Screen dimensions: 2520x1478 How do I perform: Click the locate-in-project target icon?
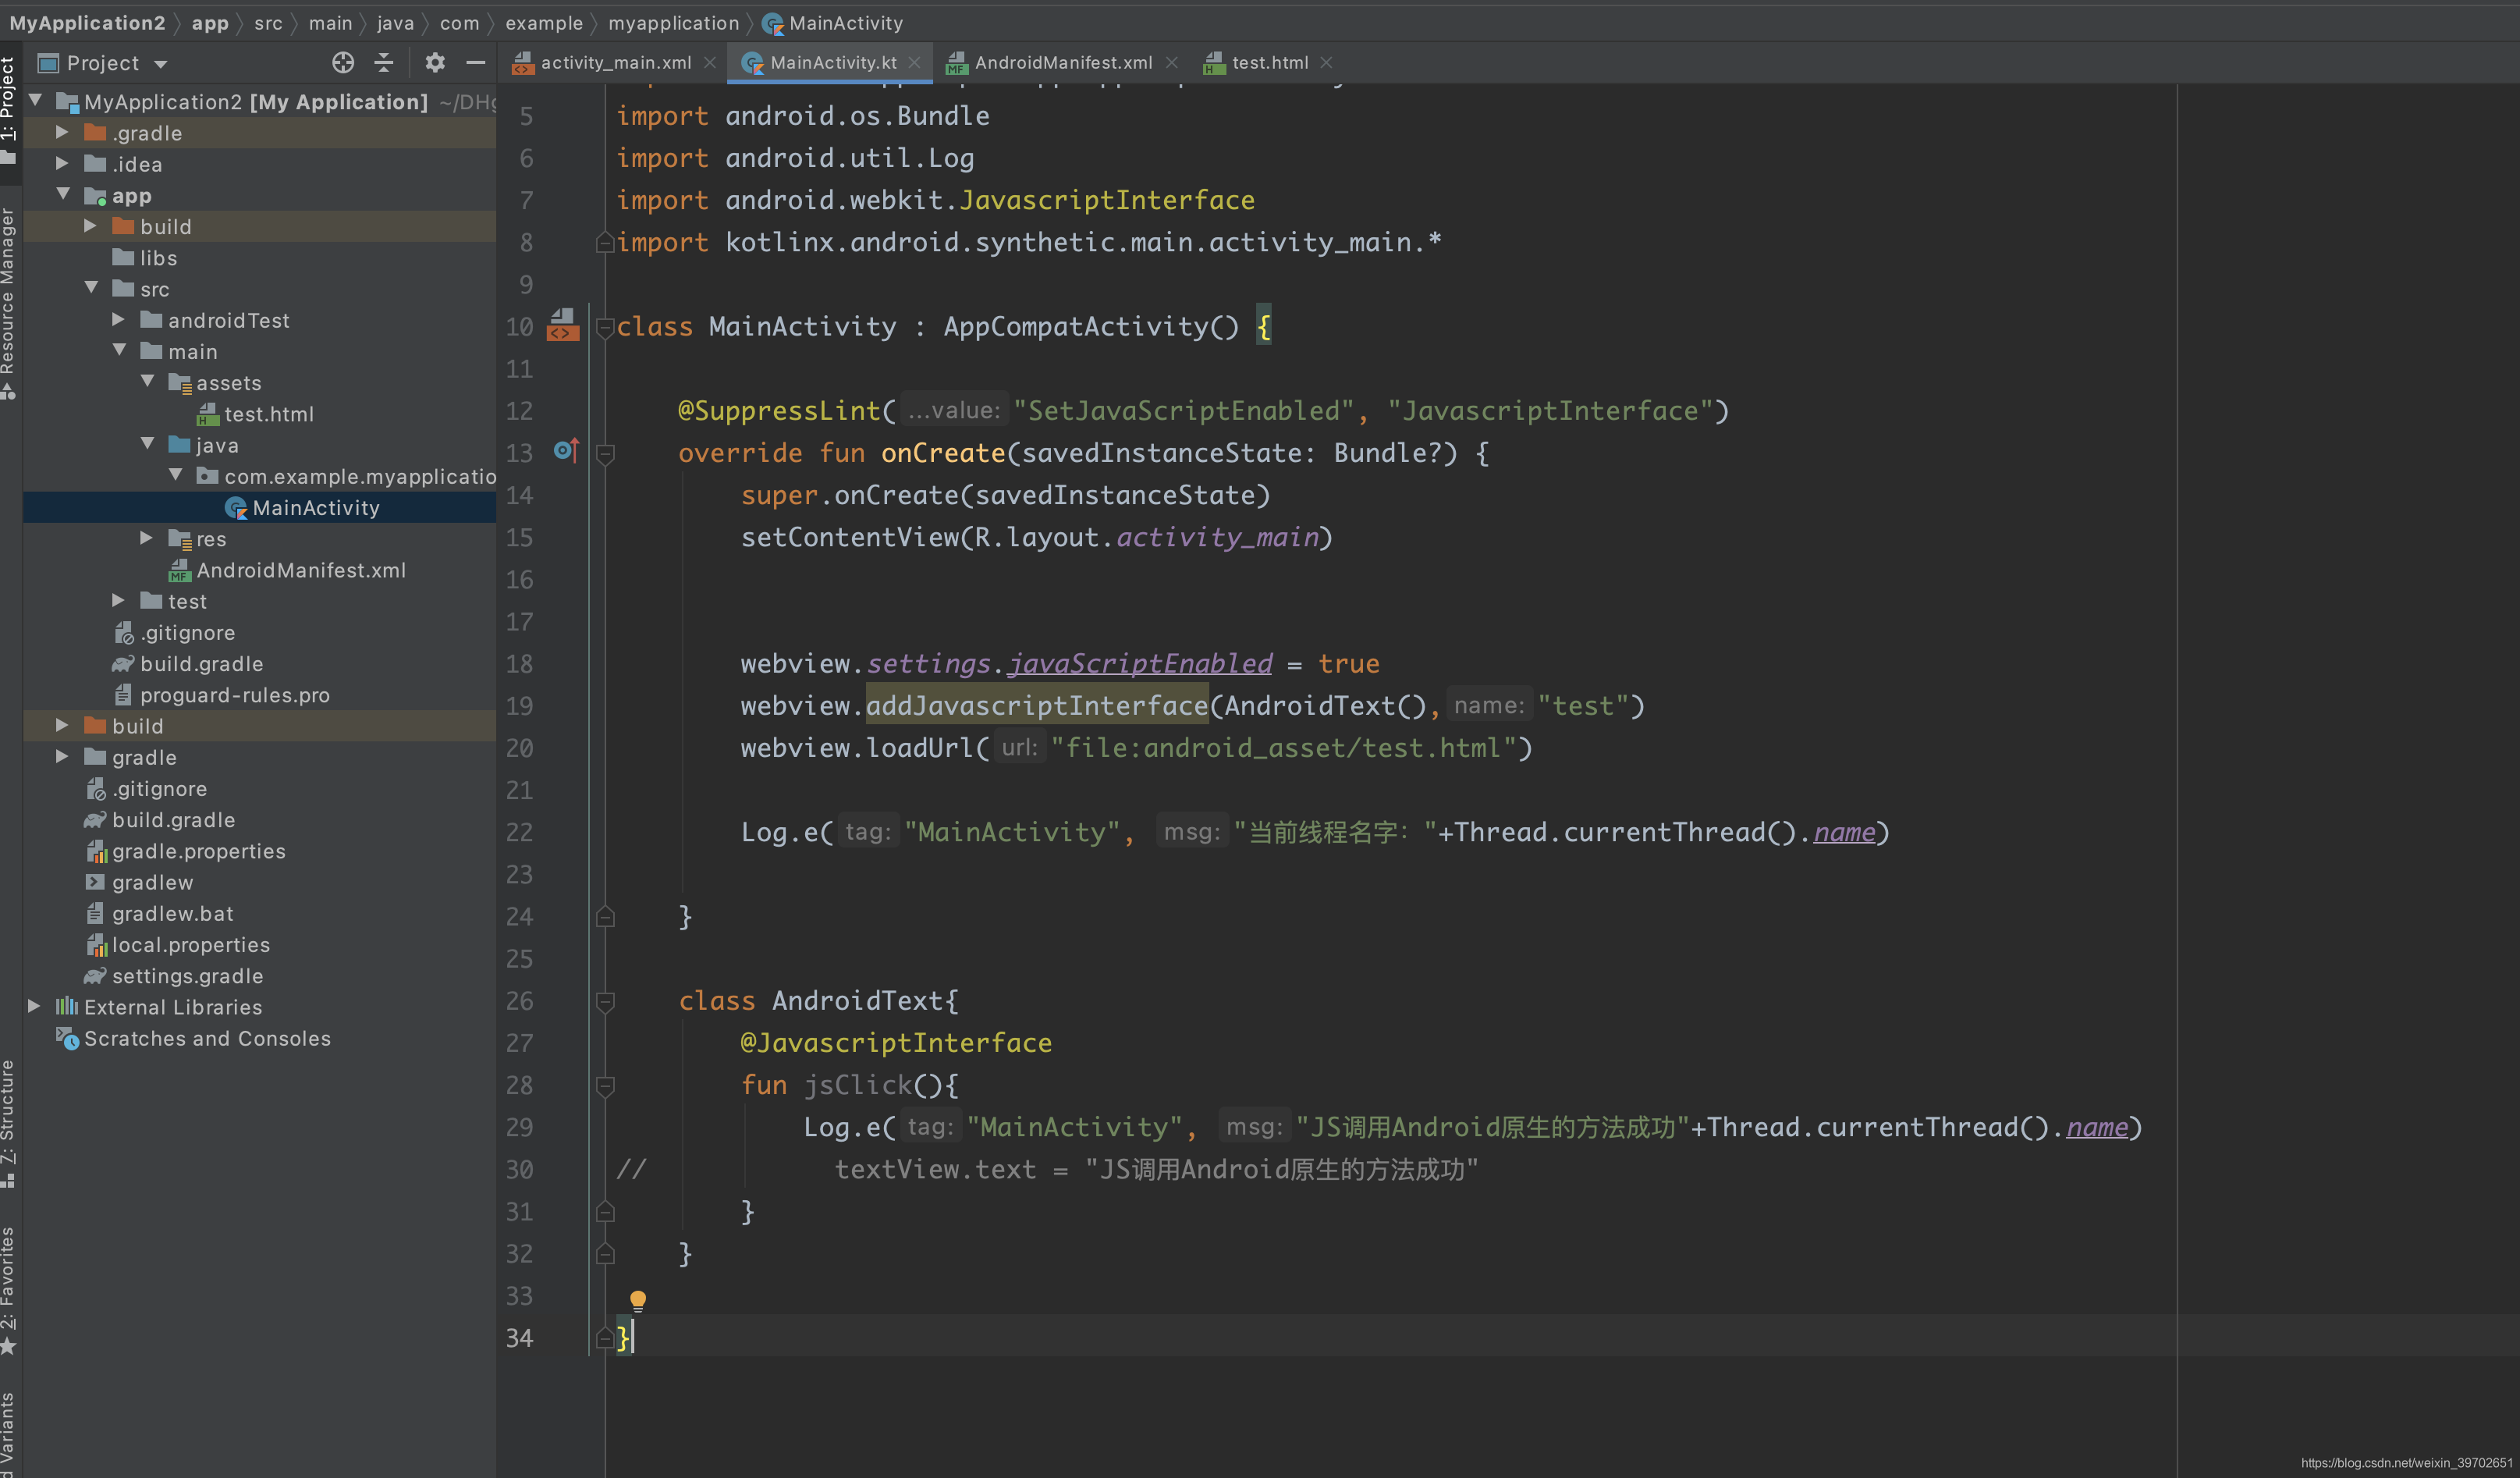[343, 63]
